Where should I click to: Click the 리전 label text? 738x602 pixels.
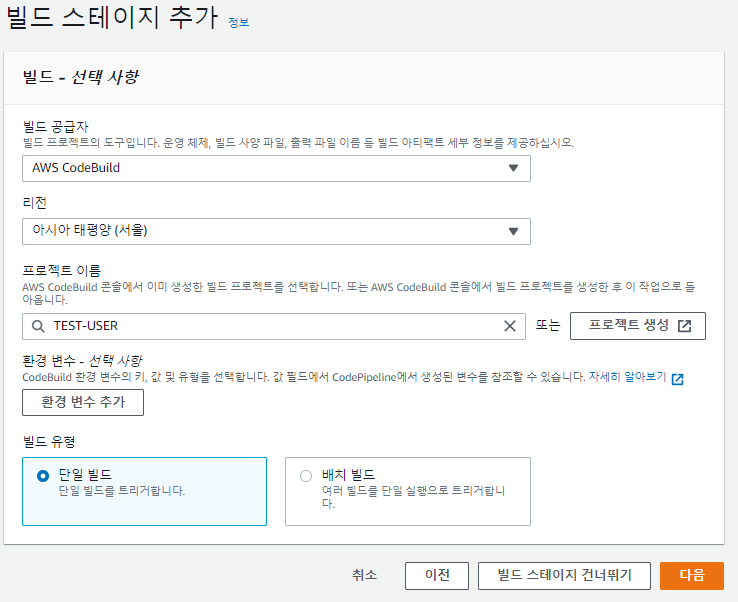point(35,203)
